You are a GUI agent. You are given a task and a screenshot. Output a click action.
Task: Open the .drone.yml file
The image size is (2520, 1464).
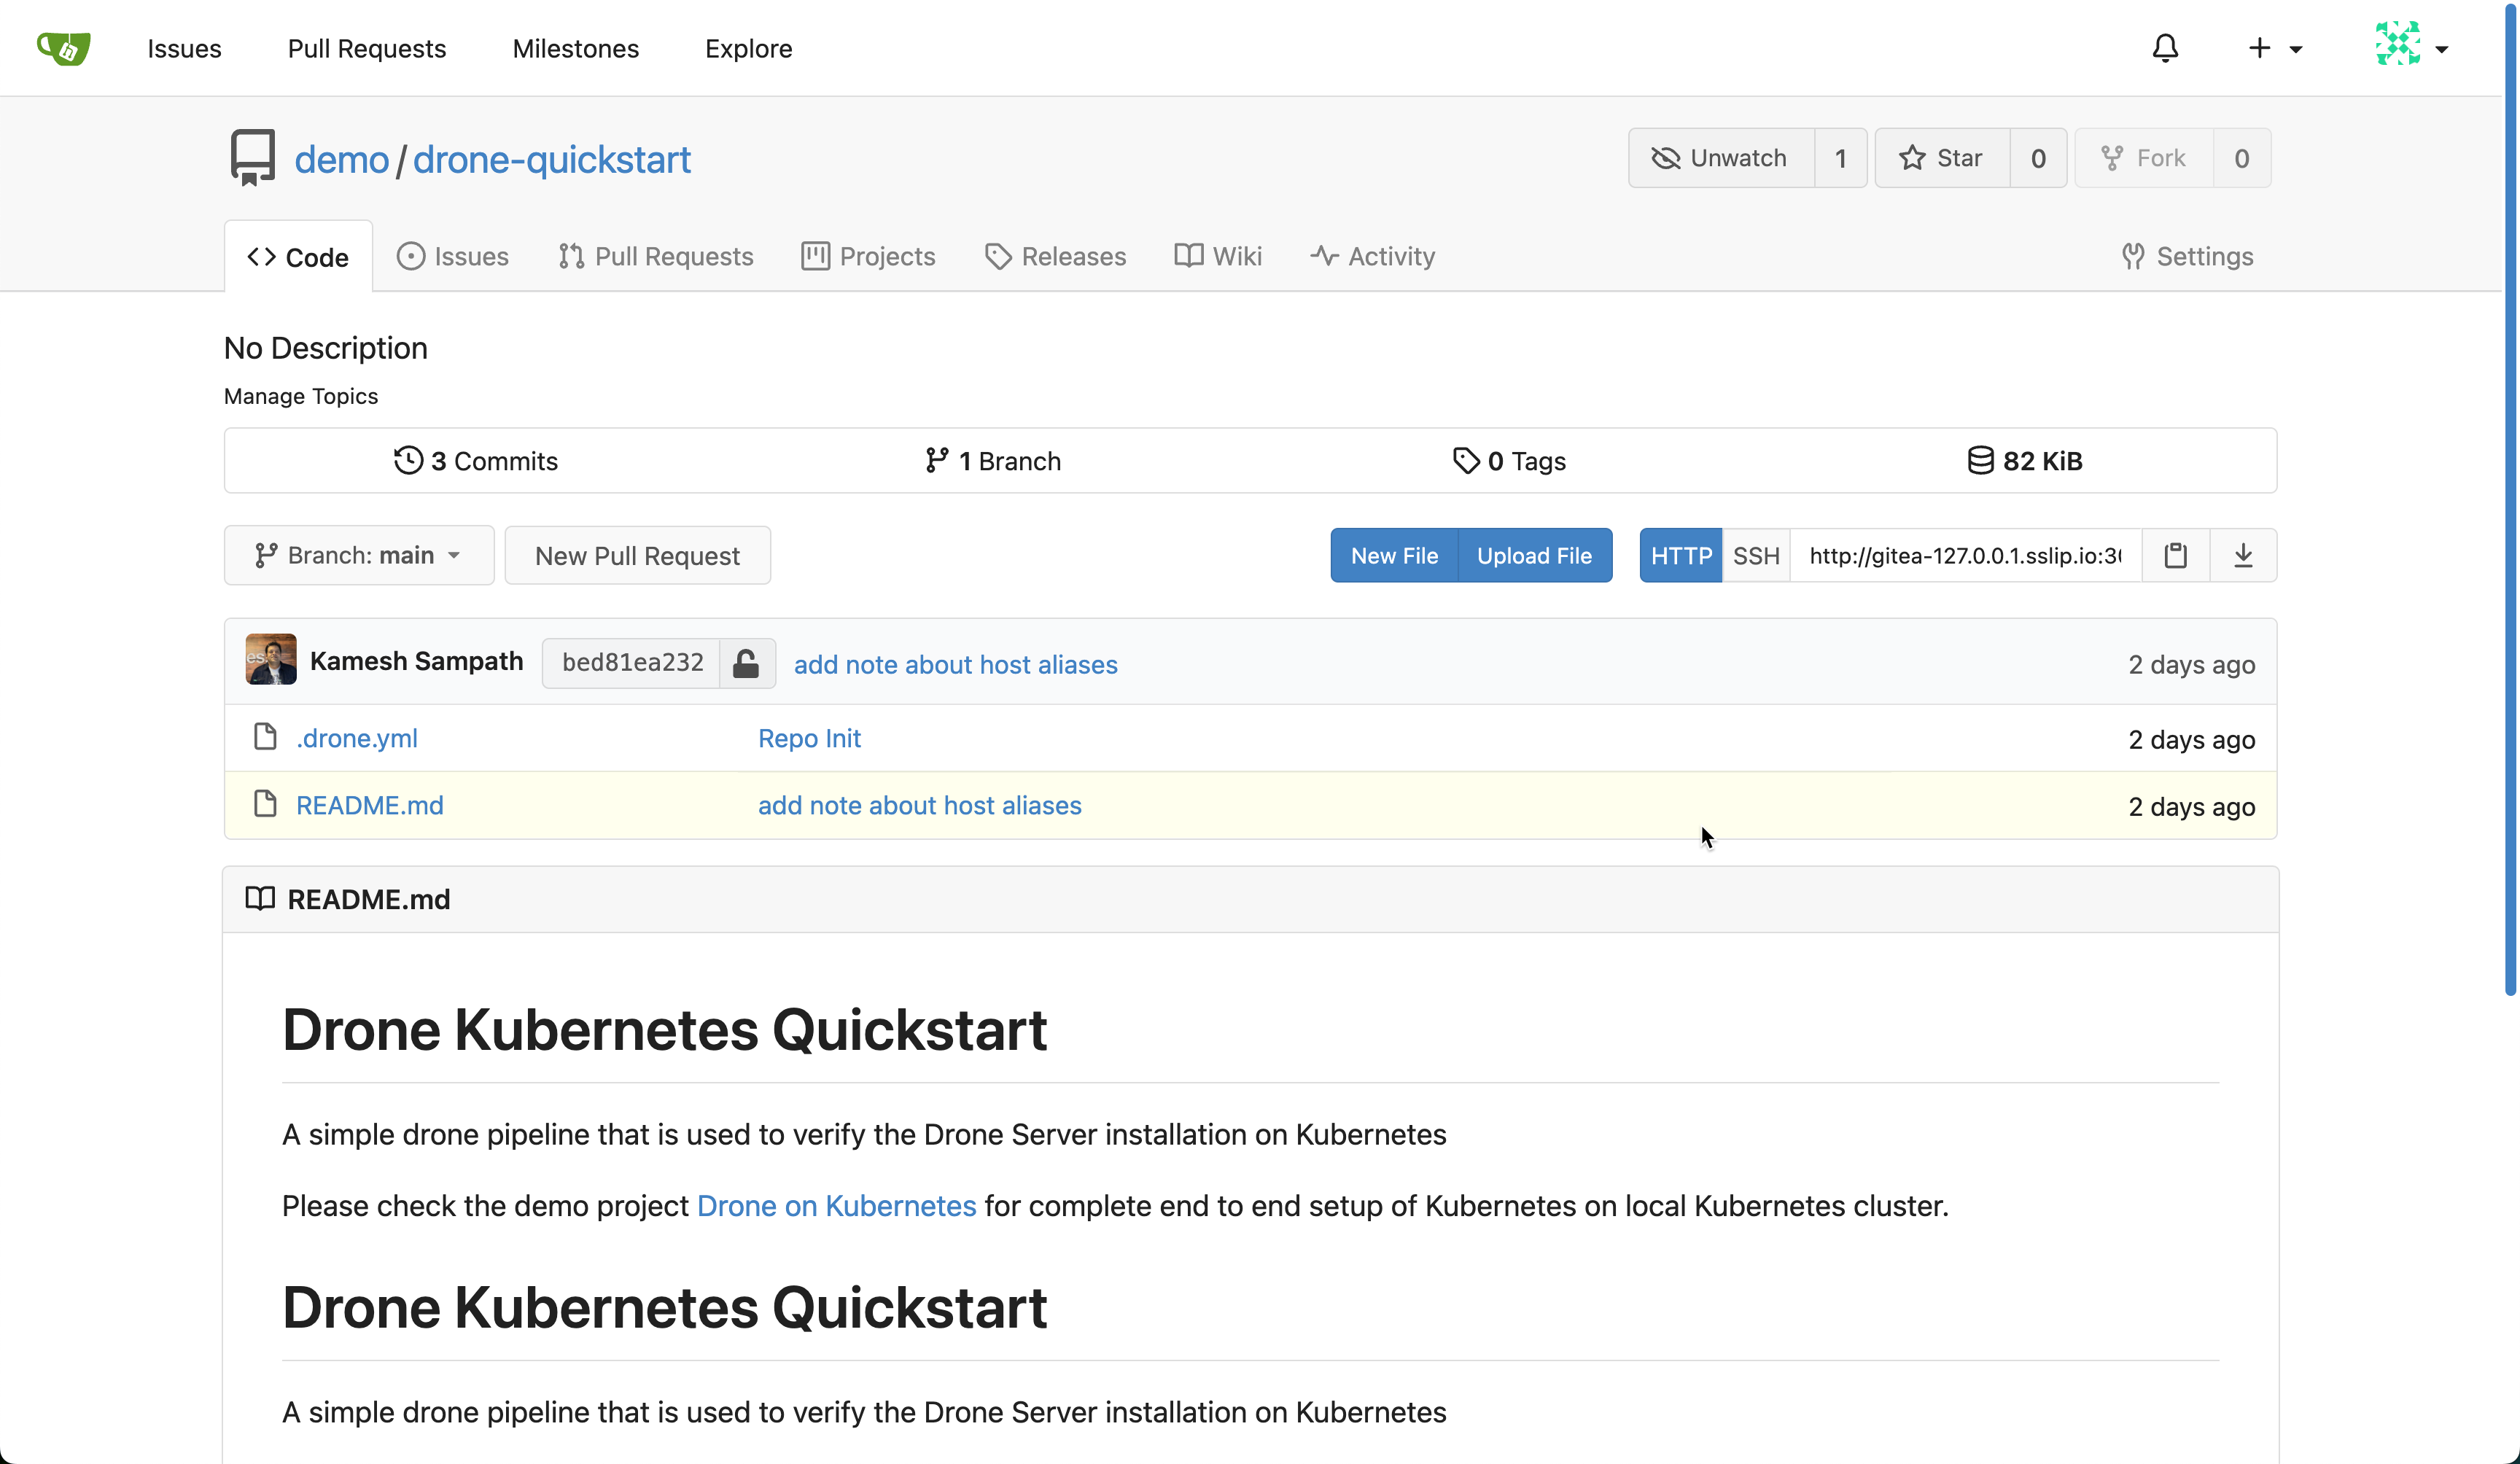click(357, 738)
